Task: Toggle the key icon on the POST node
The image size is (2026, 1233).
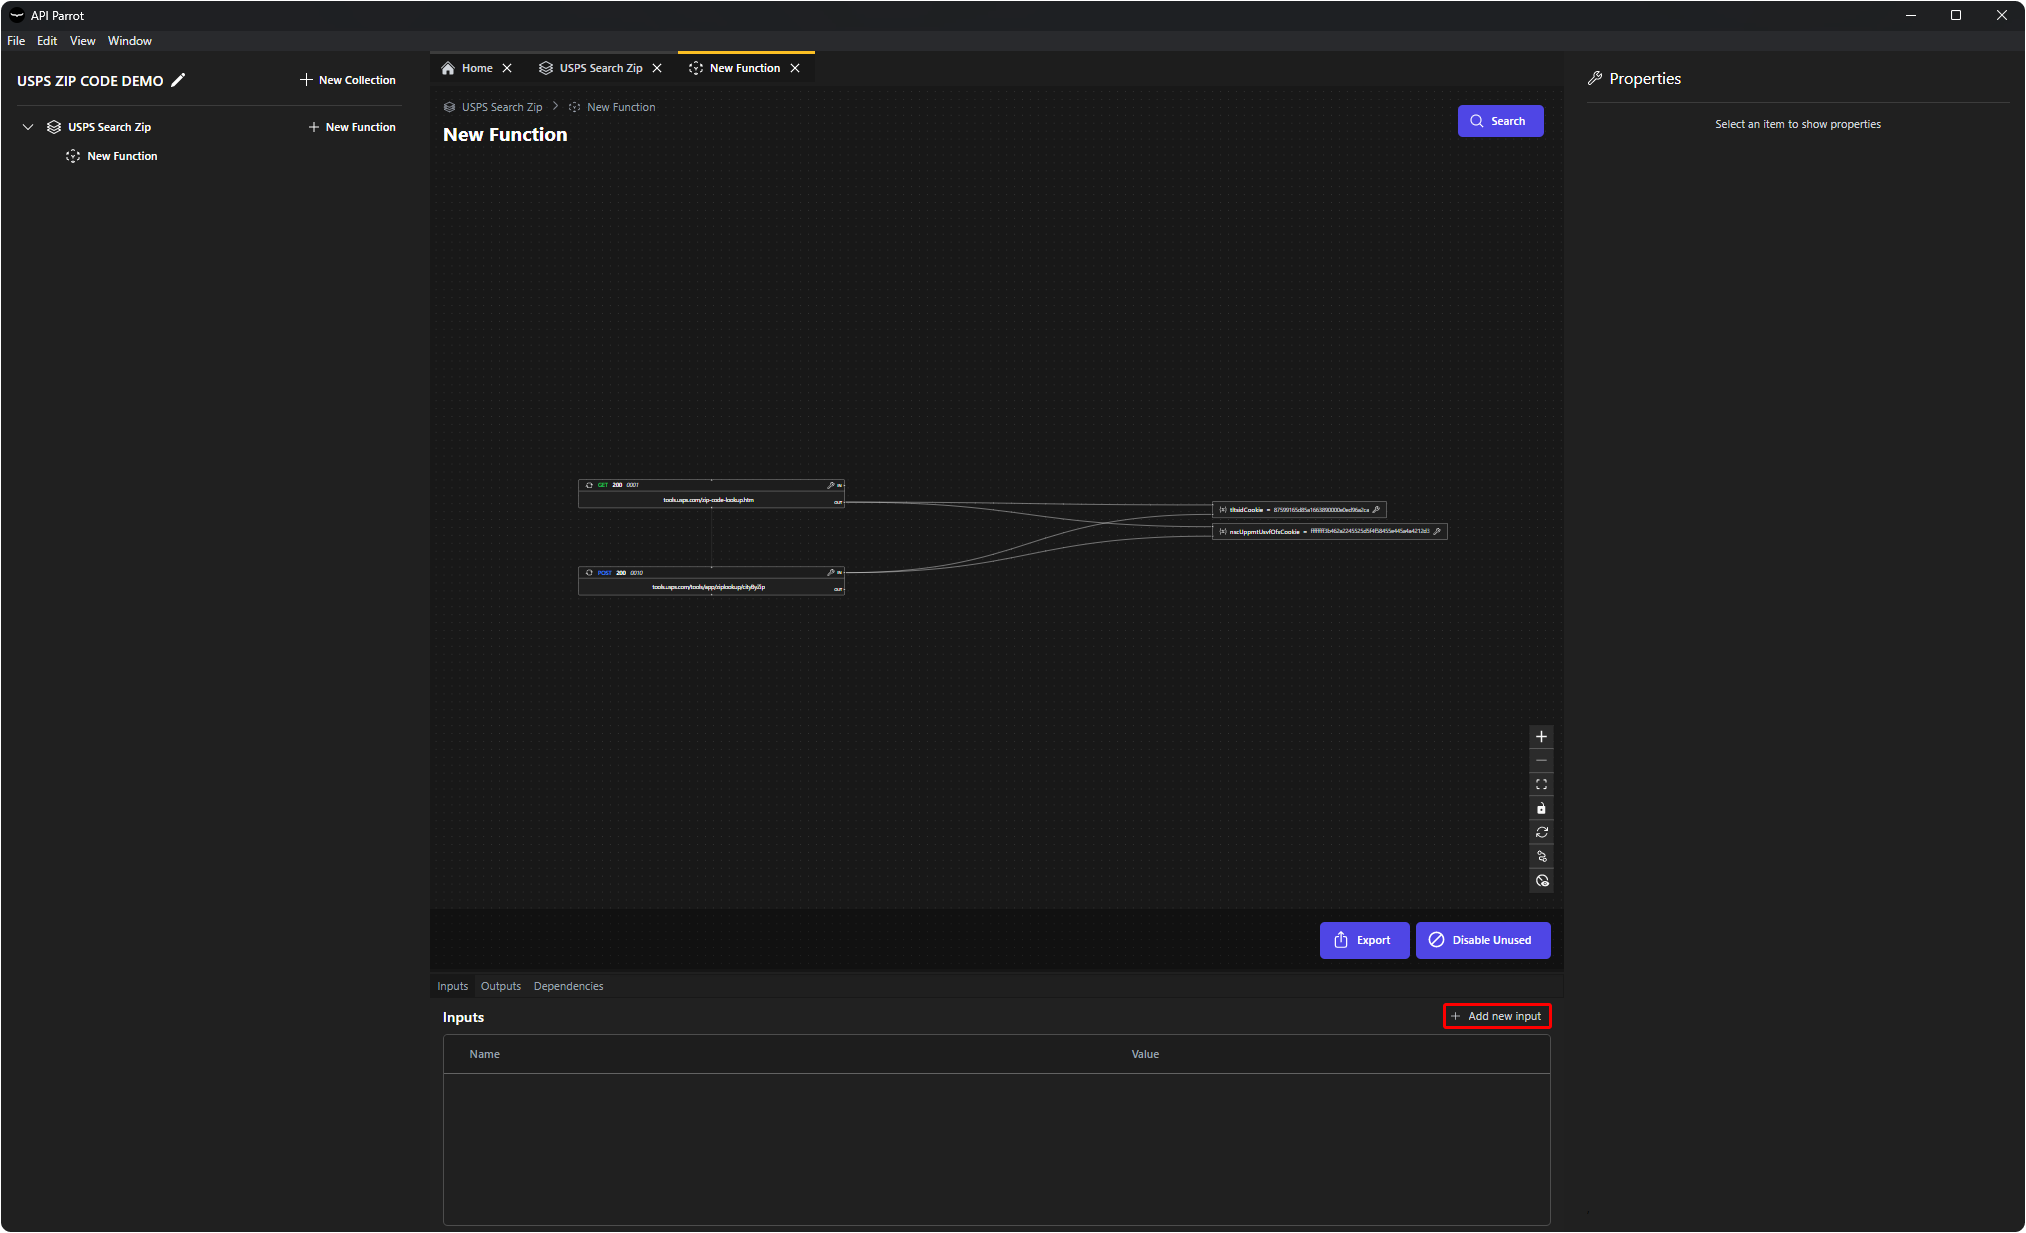Action: tap(831, 572)
